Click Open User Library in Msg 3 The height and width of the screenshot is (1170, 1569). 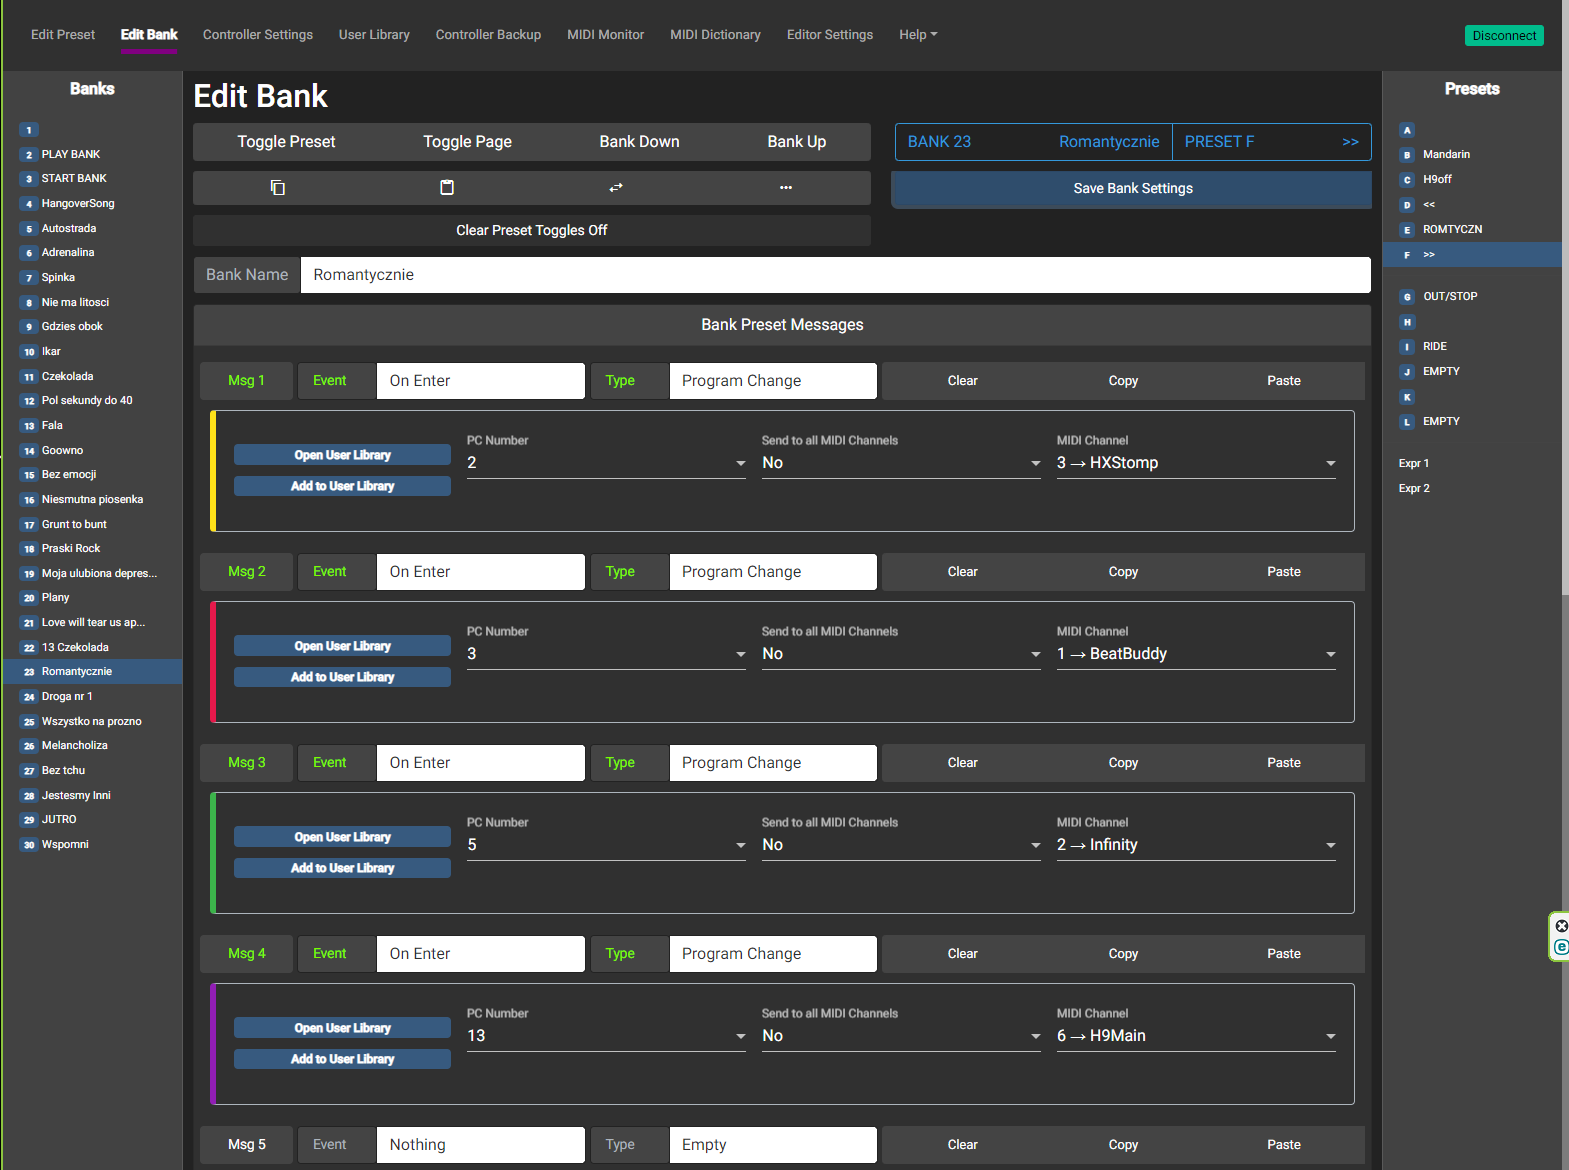click(342, 837)
